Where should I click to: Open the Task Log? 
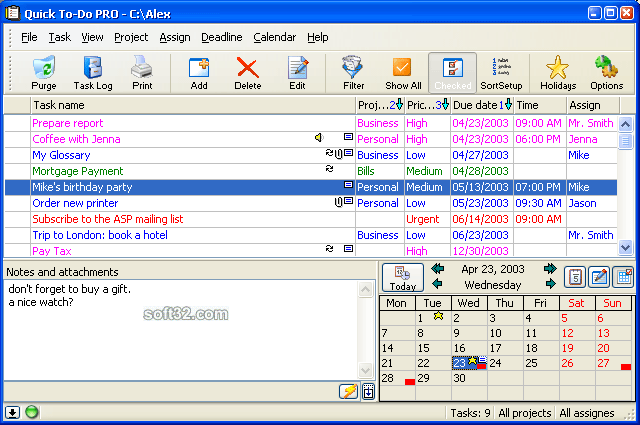[x=93, y=73]
